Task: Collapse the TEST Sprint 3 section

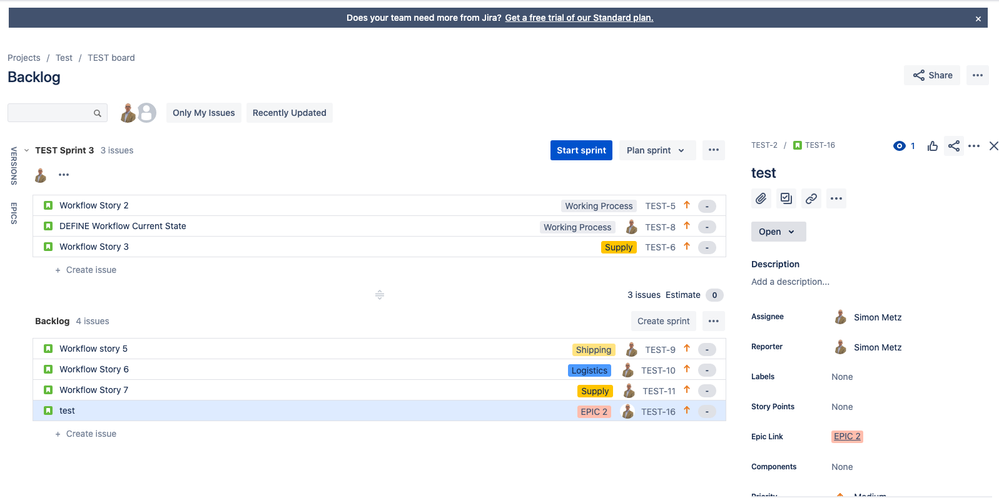Action: pyautogui.click(x=27, y=150)
